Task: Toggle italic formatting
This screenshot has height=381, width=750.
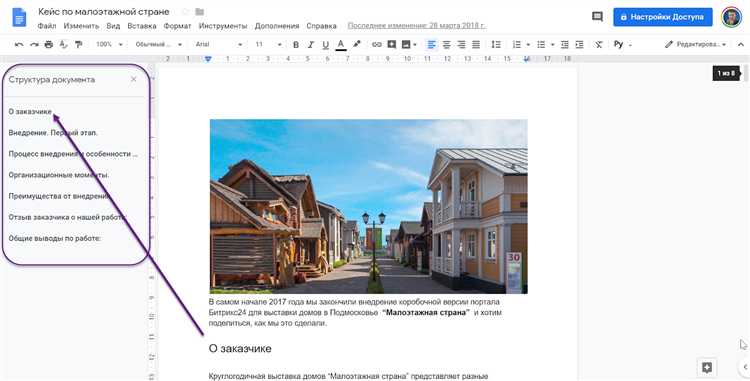Action: click(310, 44)
